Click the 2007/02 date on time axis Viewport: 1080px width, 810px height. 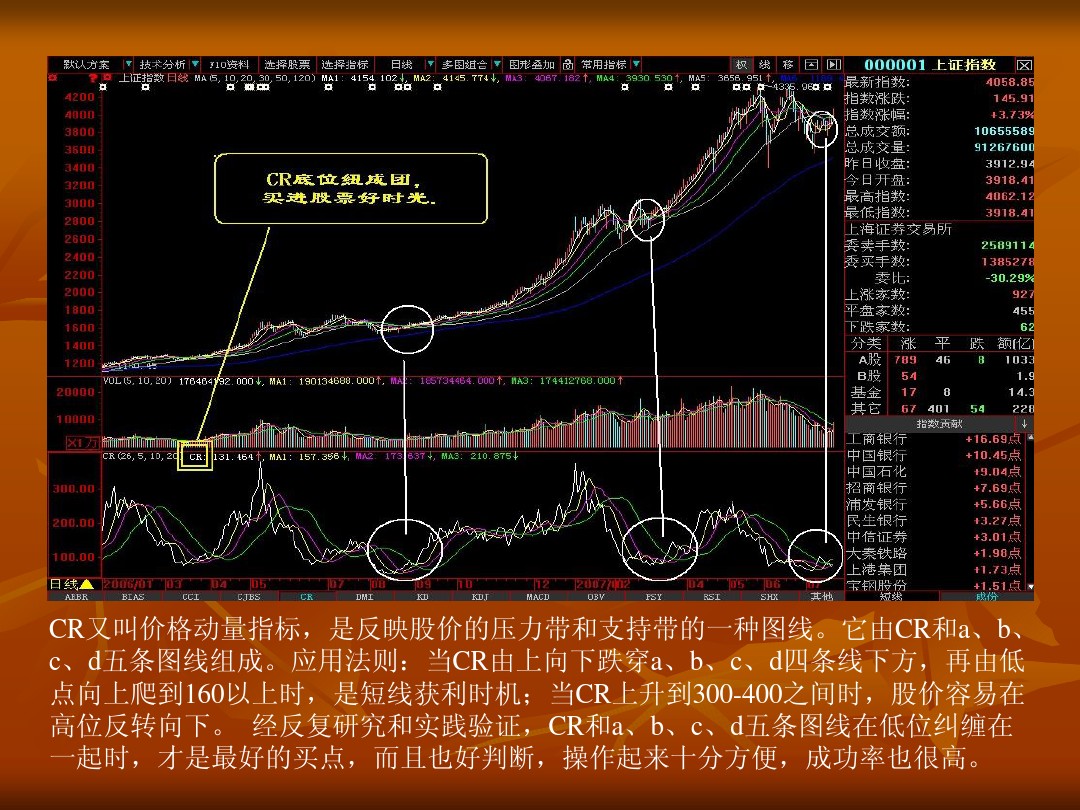pos(602,584)
